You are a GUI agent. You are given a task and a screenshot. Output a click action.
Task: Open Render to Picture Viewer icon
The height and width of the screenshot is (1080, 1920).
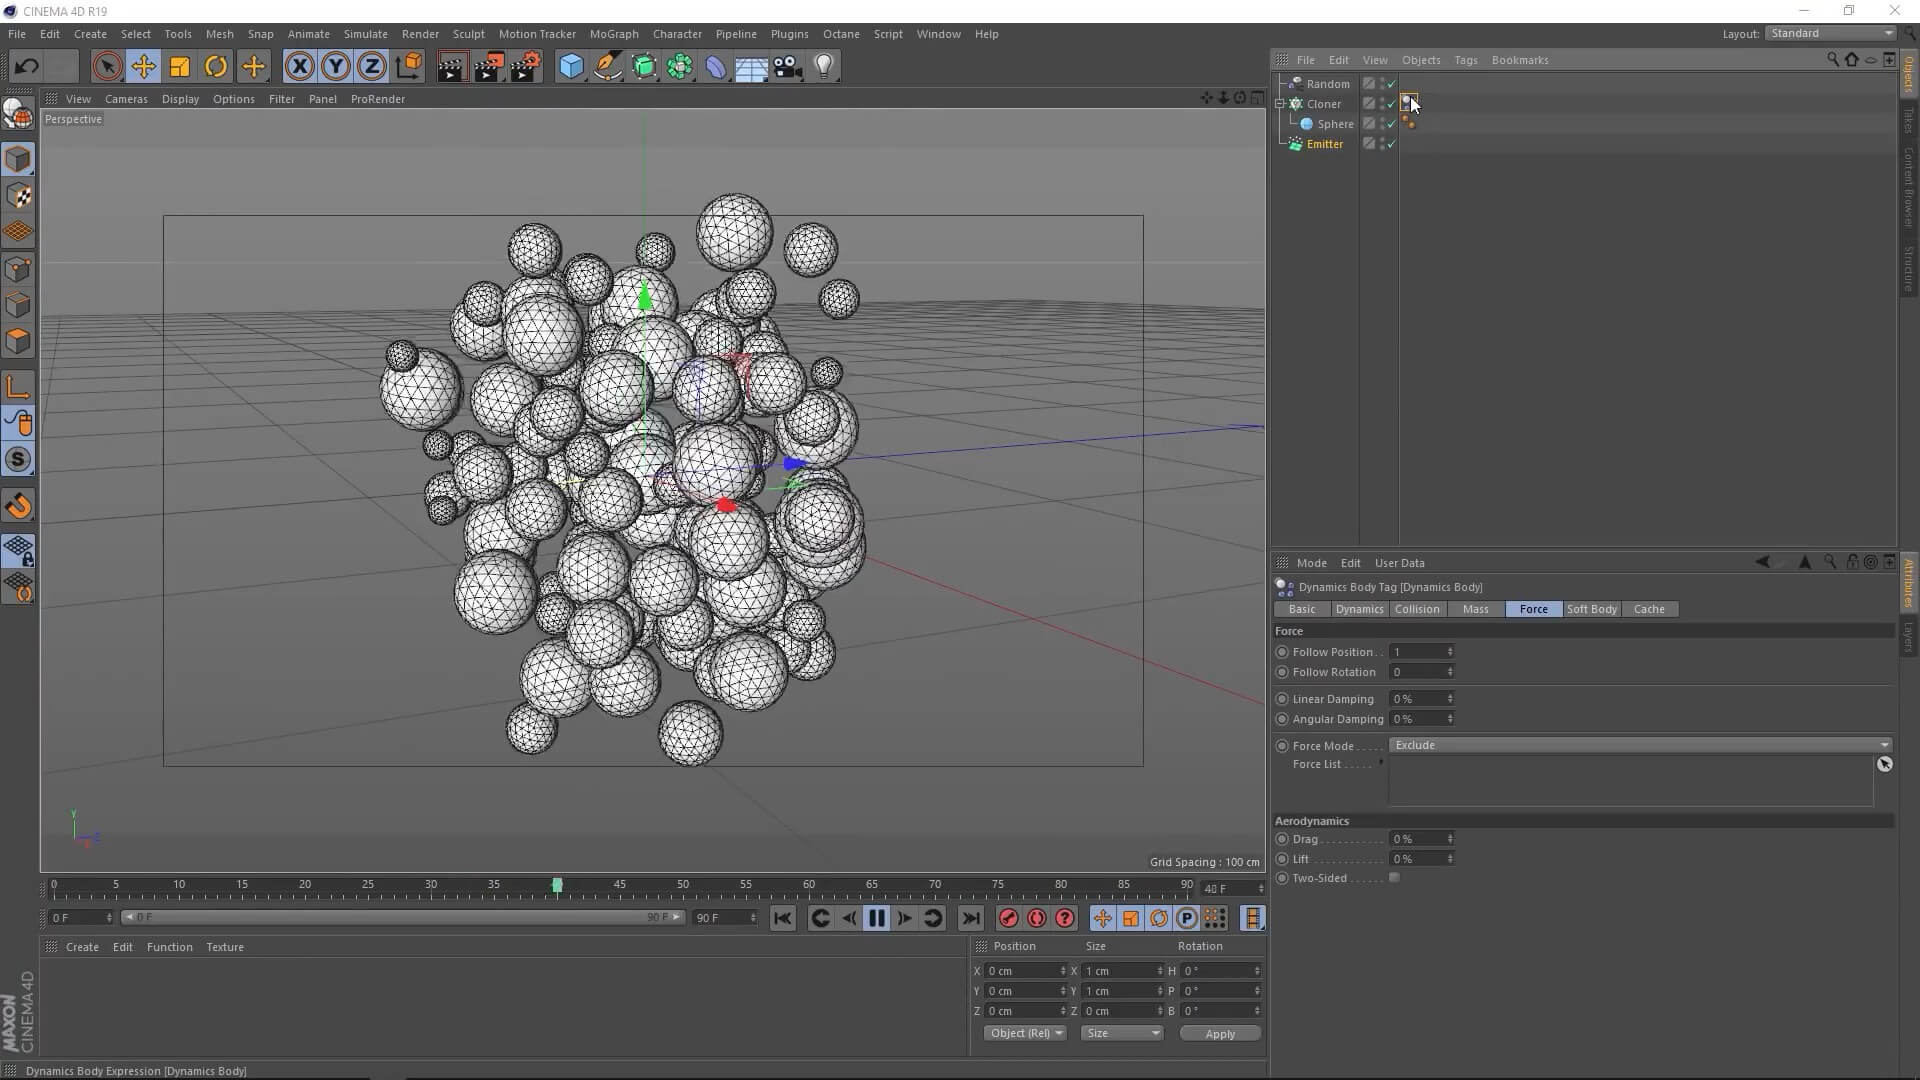pyautogui.click(x=489, y=67)
